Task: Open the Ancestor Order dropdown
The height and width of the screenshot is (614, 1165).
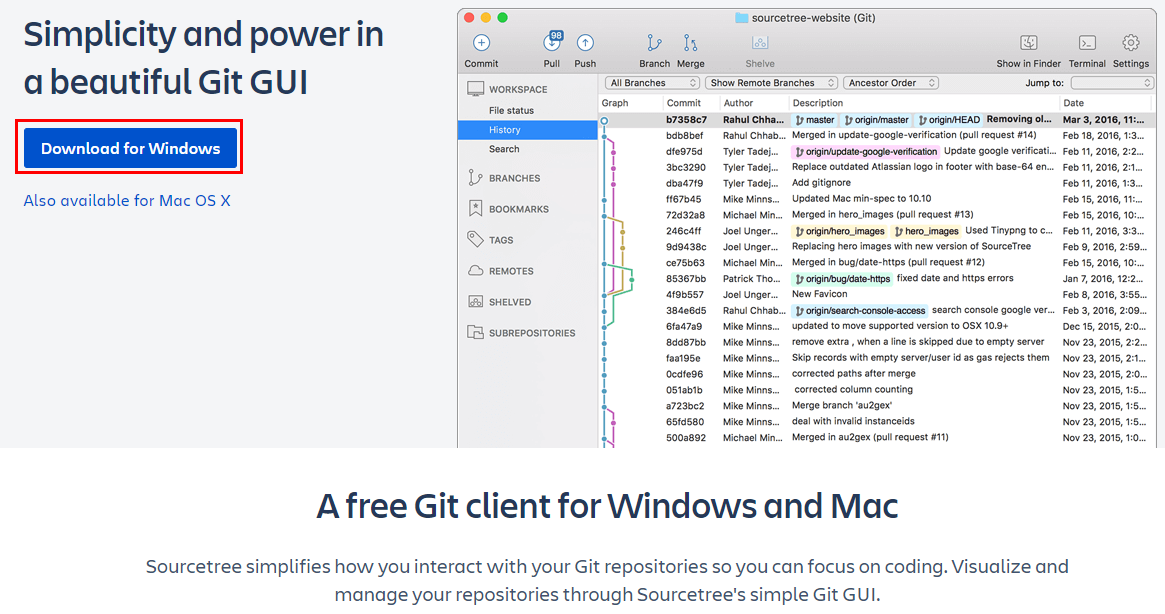Action: pos(891,83)
